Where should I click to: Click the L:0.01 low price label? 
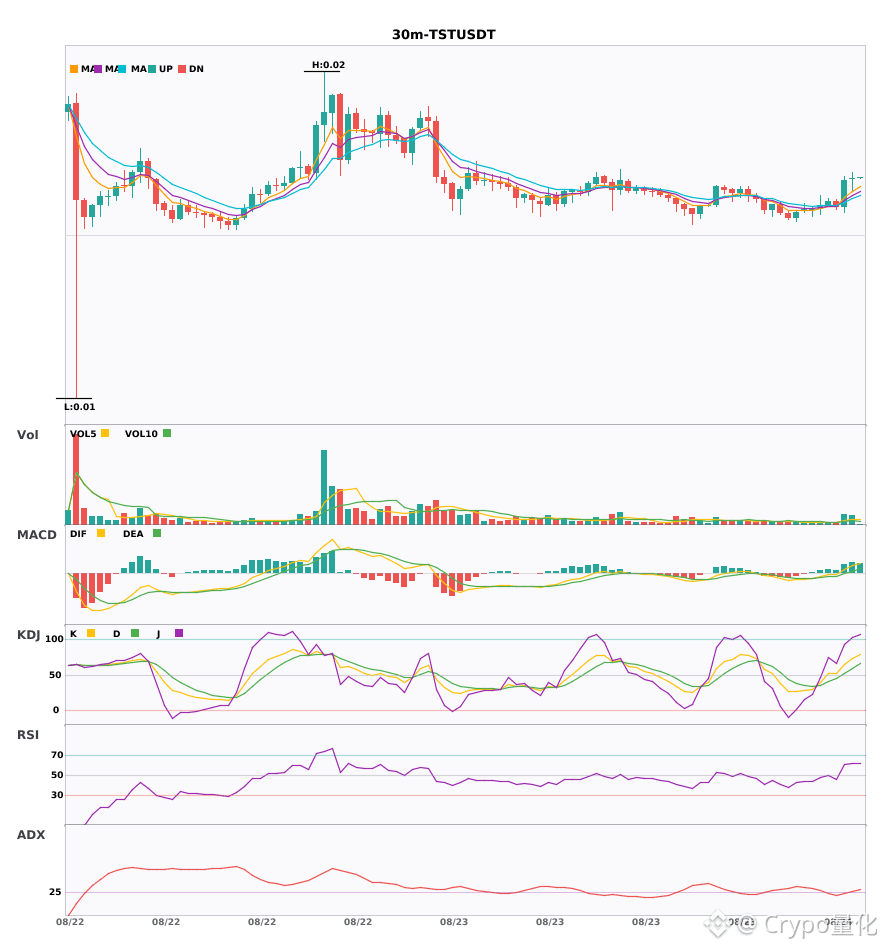point(79,407)
